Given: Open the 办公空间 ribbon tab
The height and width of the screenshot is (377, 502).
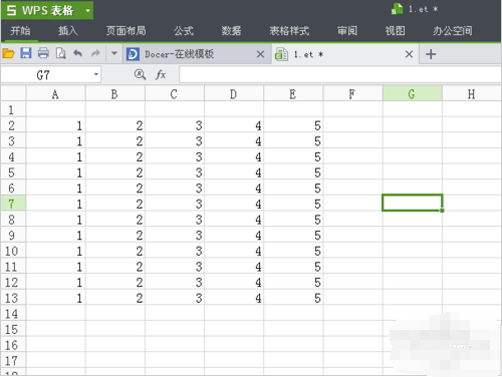Looking at the screenshot, I should [x=452, y=31].
